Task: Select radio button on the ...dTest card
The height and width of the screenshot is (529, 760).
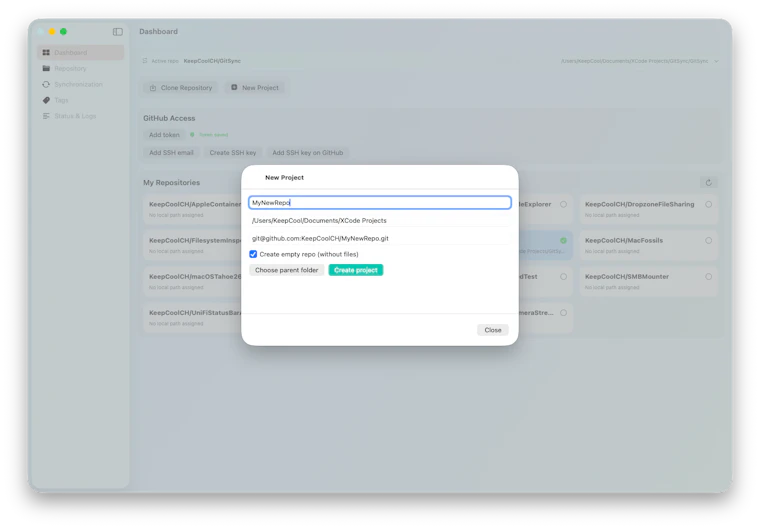Action: (563, 277)
